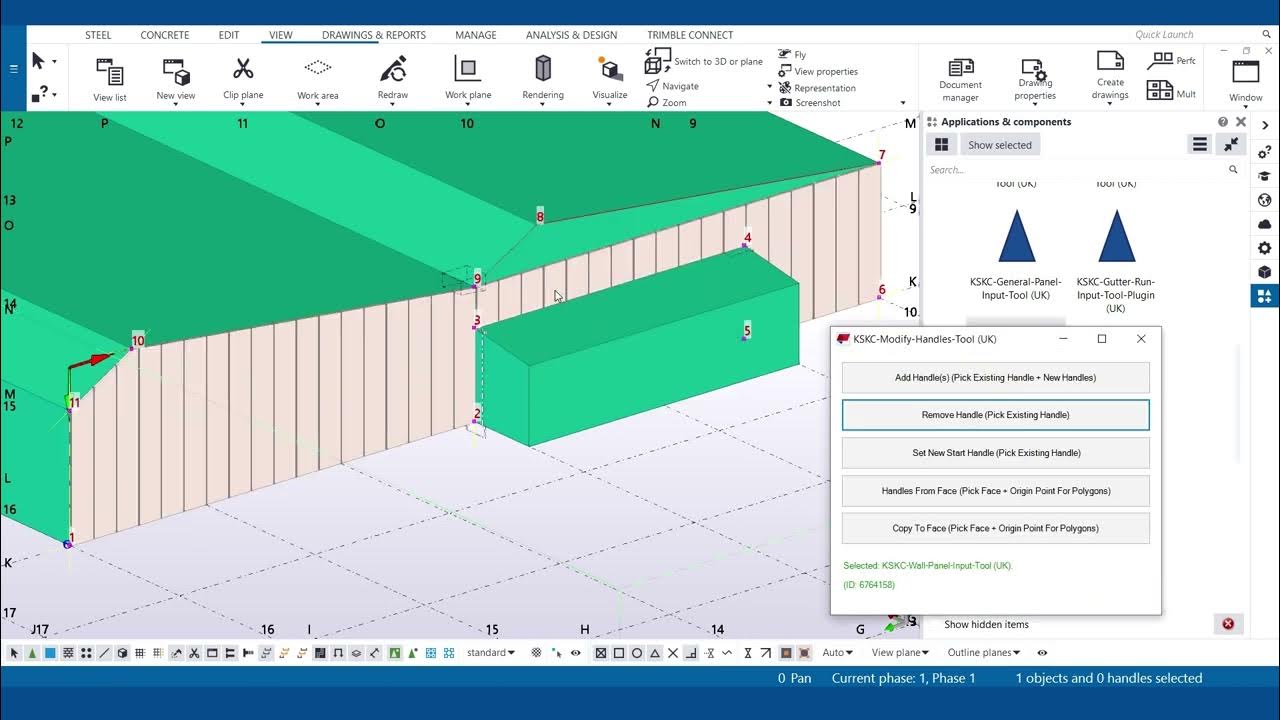Switch to the EDIT ribbon tab
1280x720 pixels.
coord(229,35)
